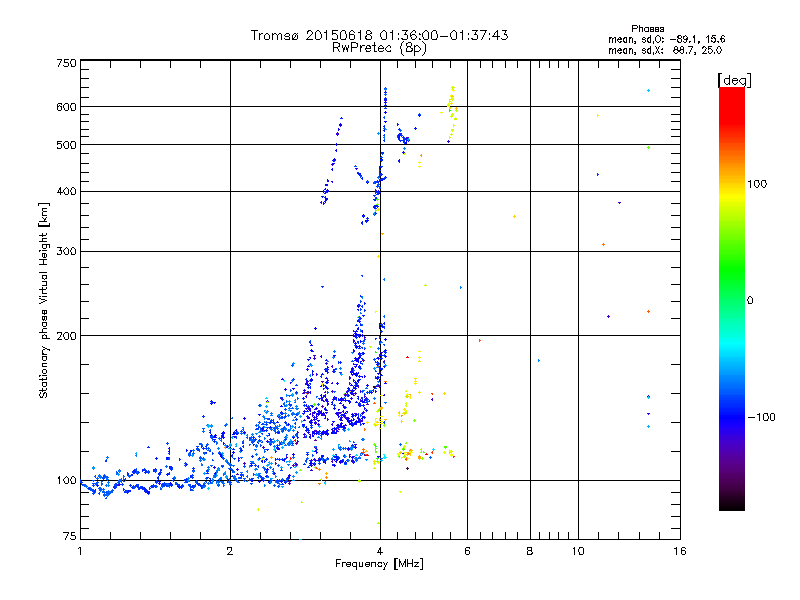This screenshot has width=800, height=600.
Task: Click the 'Phases' header text
Action: (x=647, y=29)
